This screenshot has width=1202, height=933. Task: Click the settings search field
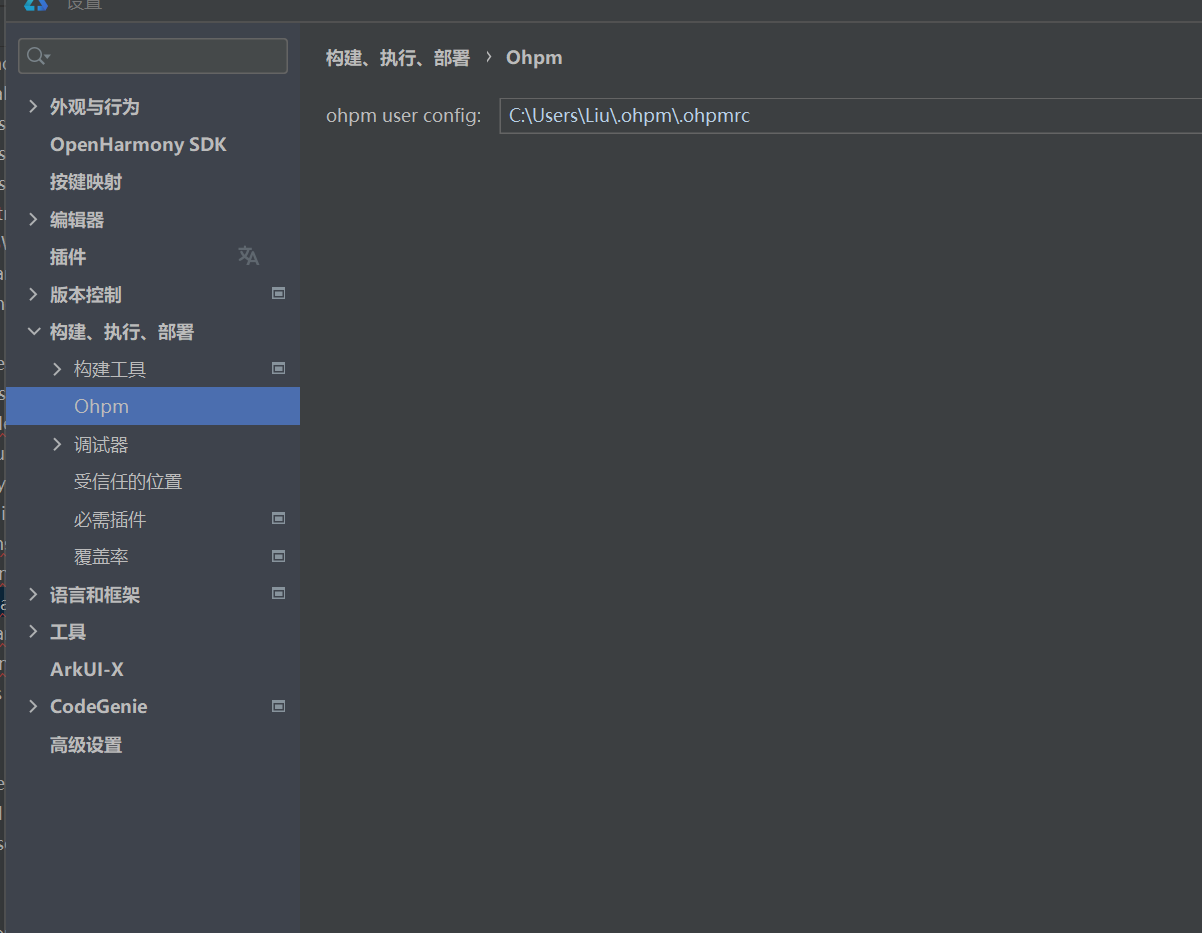pyautogui.click(x=153, y=56)
